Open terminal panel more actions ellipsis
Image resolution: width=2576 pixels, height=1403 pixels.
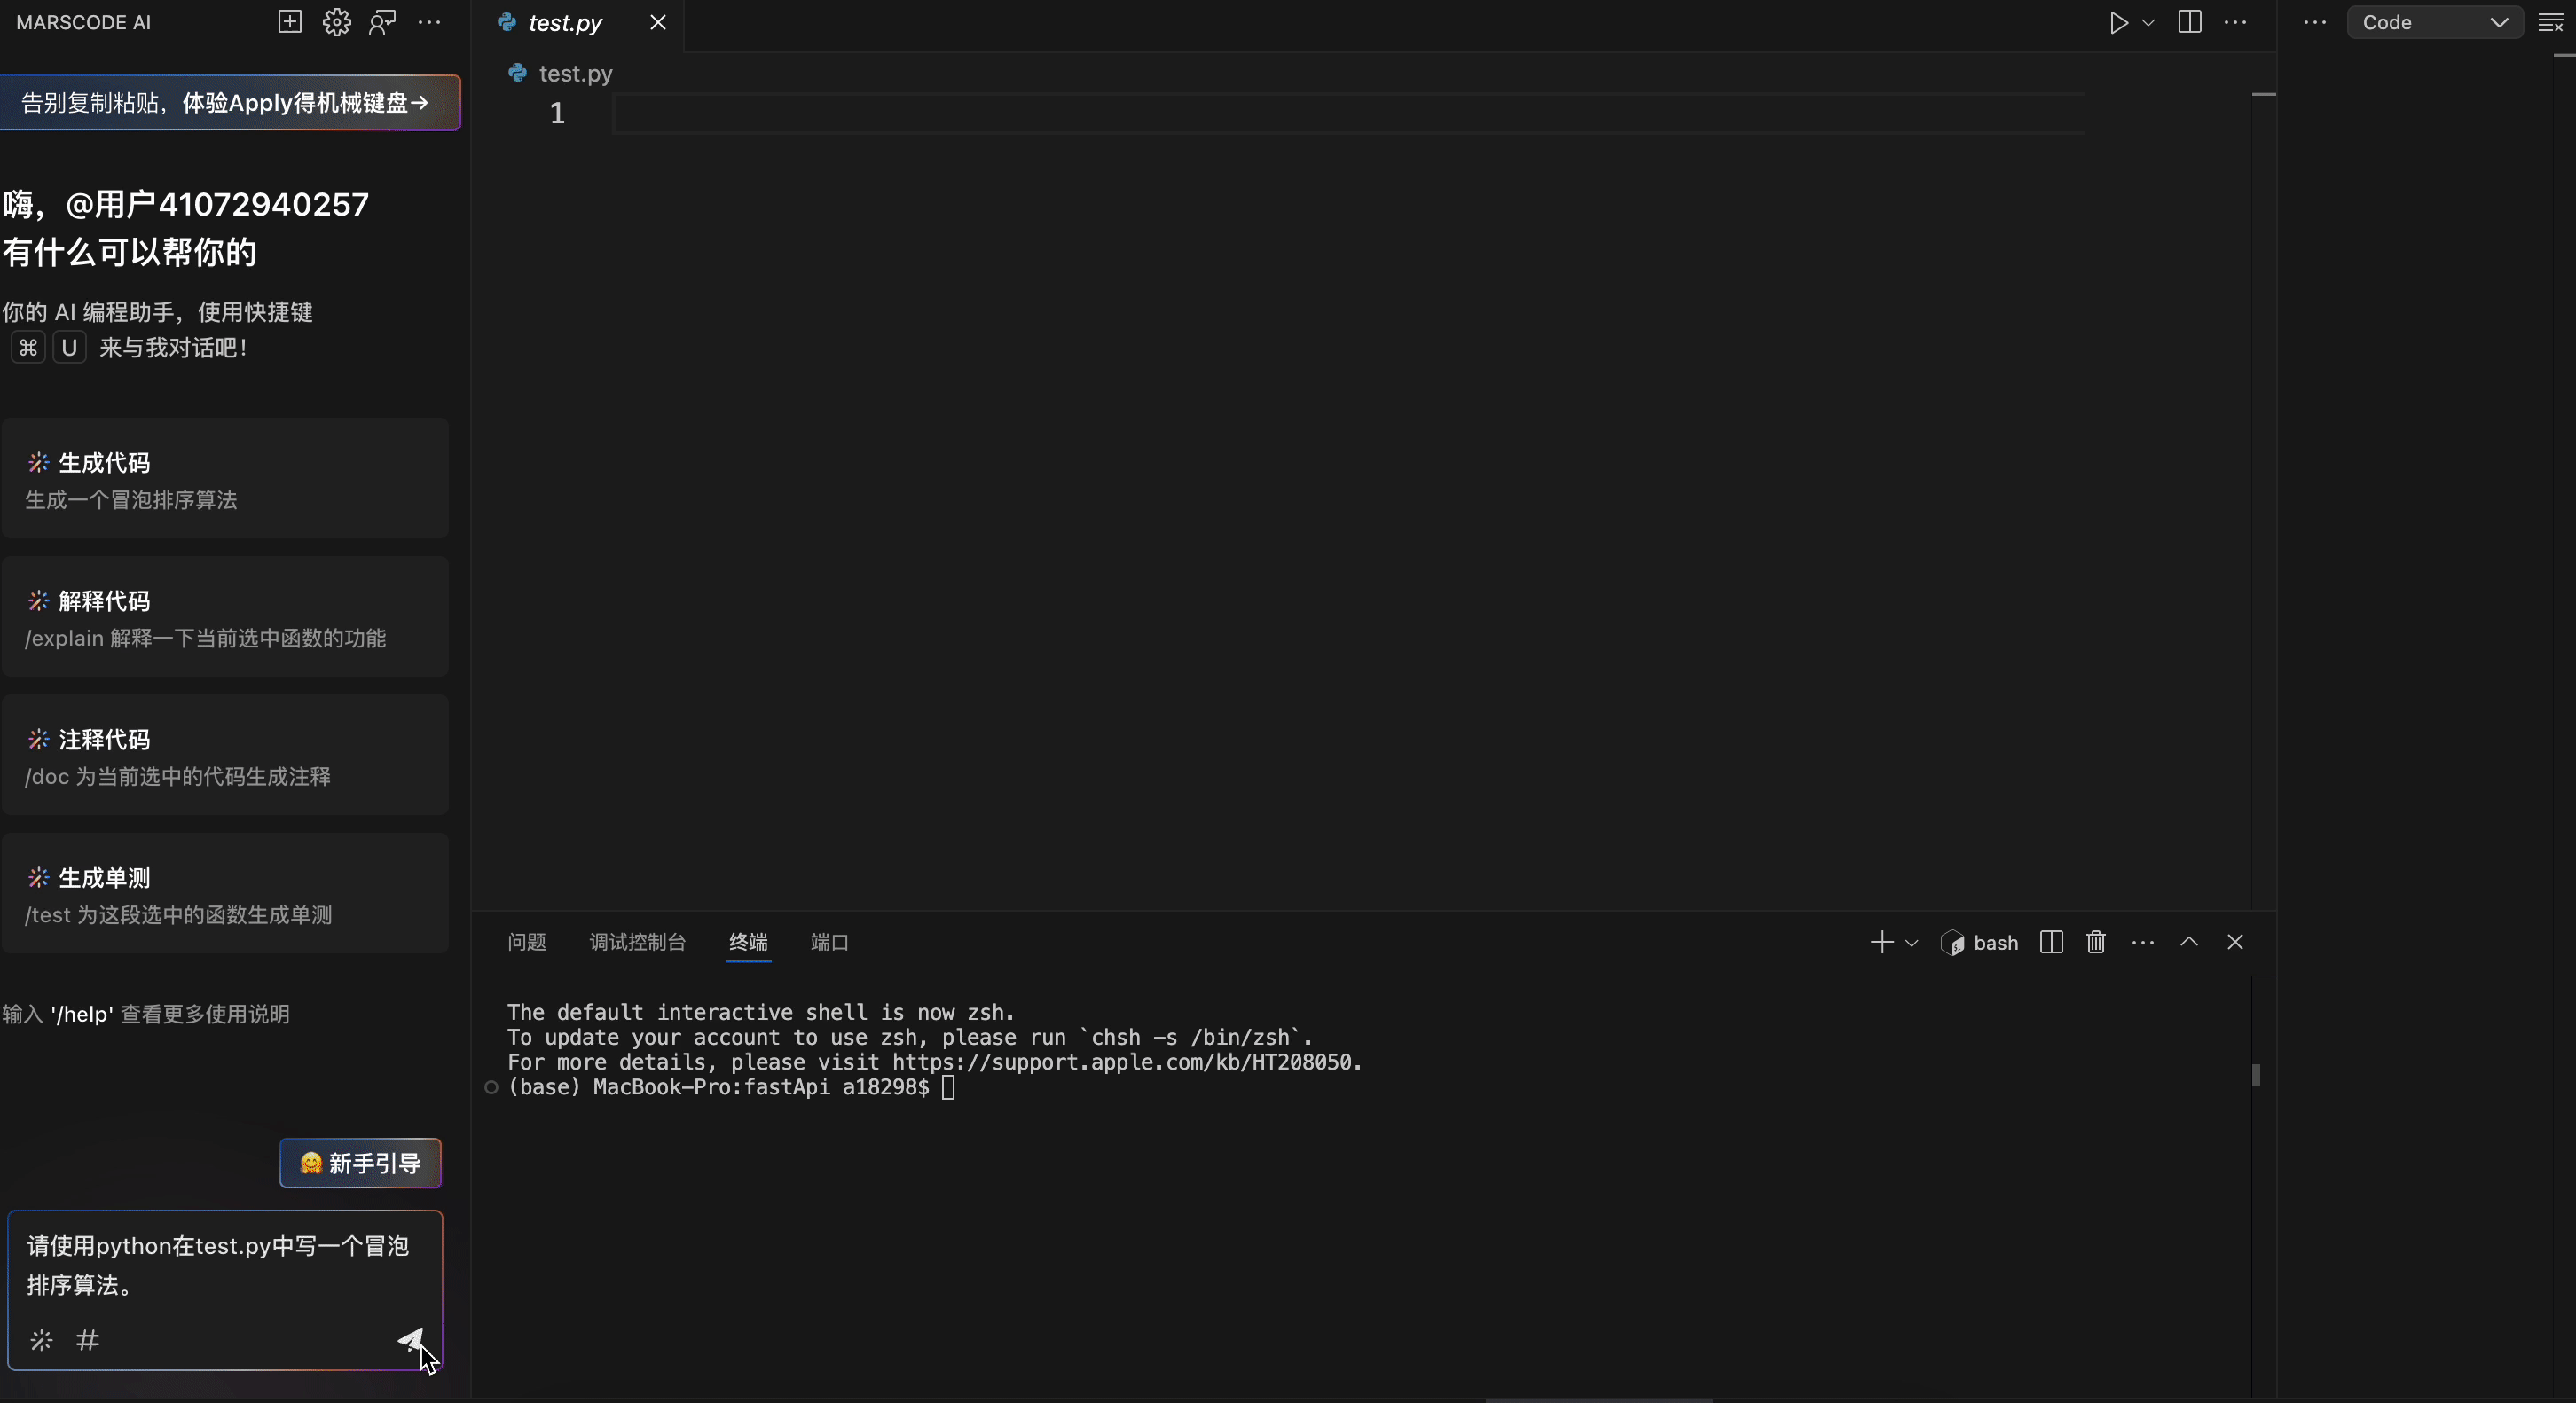(2142, 943)
